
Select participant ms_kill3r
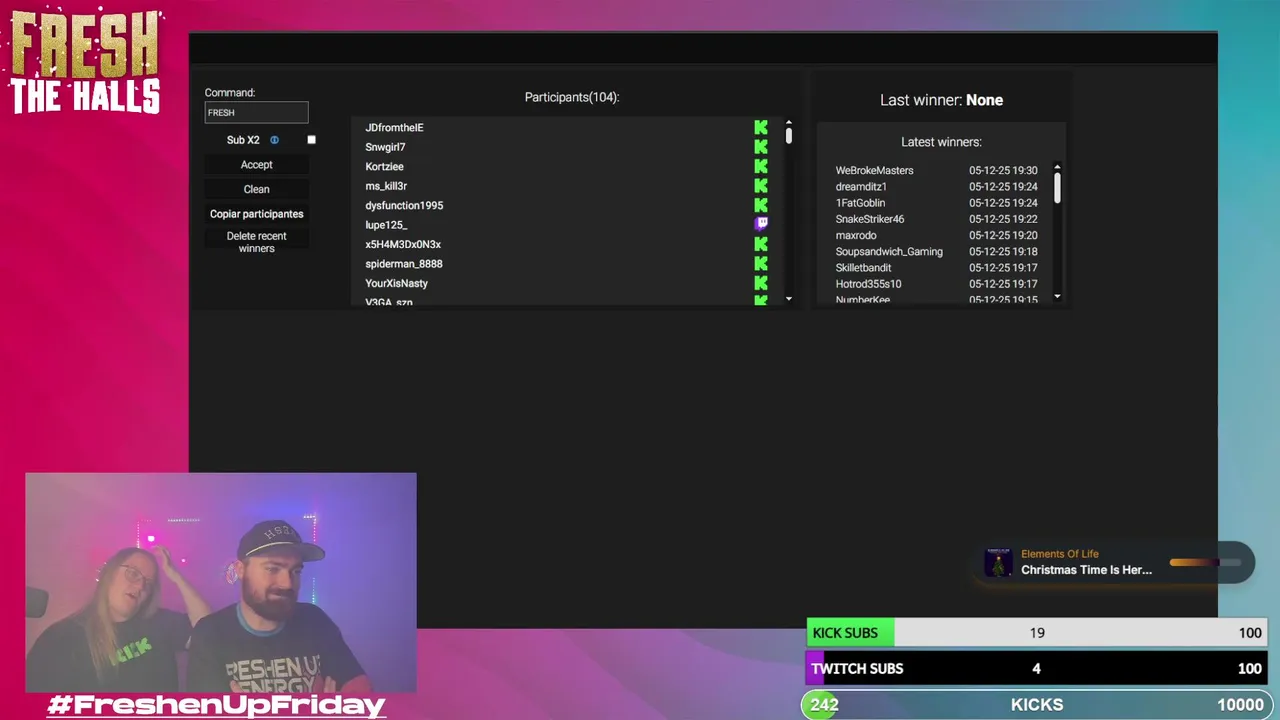386,186
